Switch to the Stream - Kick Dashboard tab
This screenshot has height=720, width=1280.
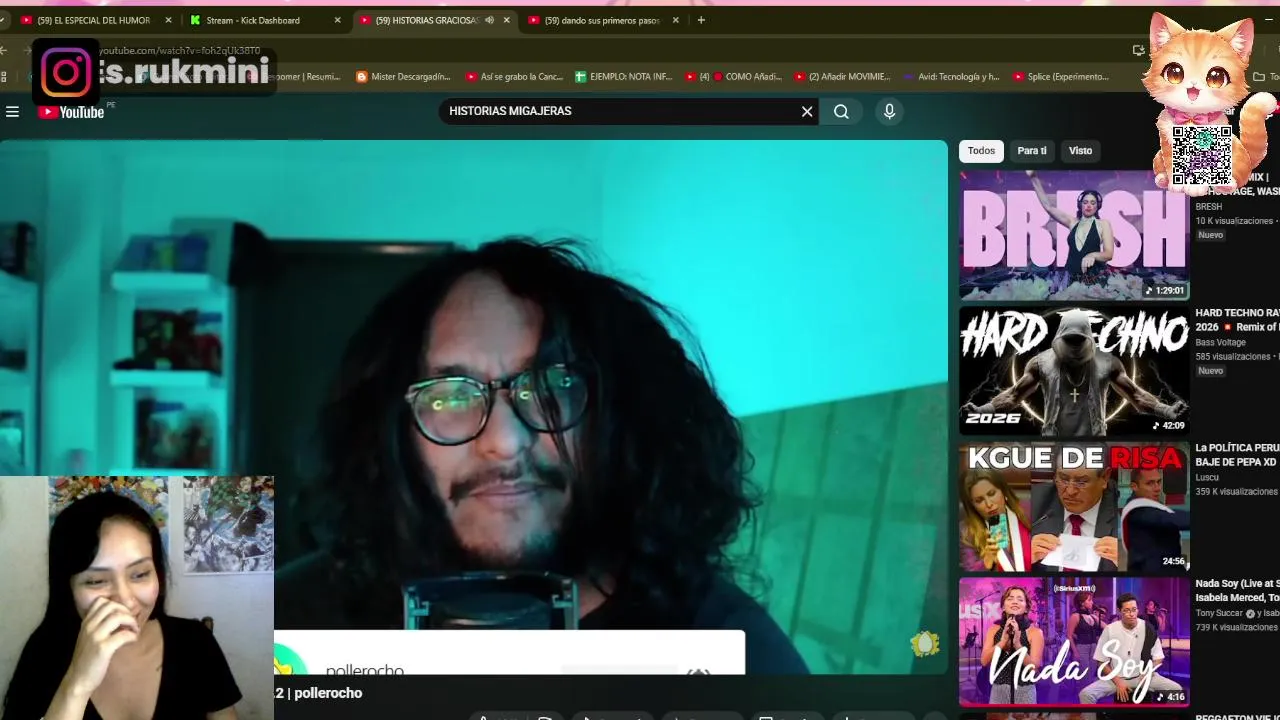254,20
